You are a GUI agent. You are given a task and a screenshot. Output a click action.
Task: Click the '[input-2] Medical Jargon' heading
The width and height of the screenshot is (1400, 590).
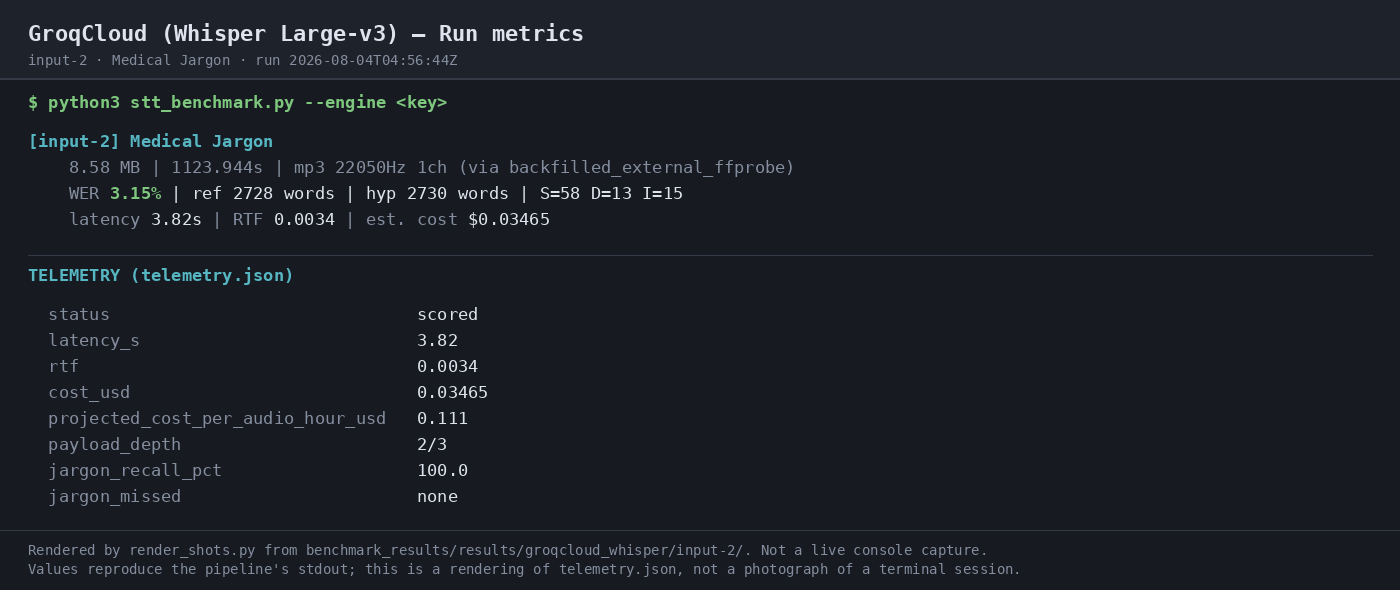150,142
